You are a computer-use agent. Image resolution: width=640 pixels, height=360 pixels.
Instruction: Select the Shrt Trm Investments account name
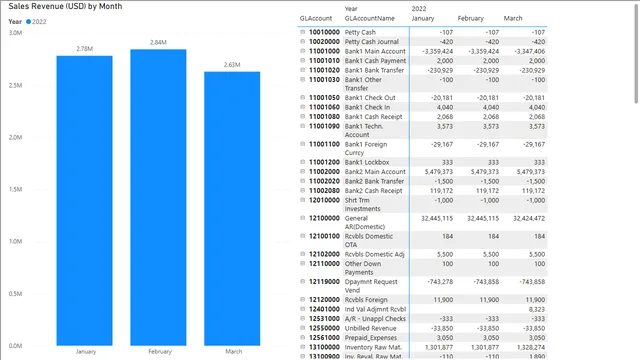pyautogui.click(x=362, y=204)
